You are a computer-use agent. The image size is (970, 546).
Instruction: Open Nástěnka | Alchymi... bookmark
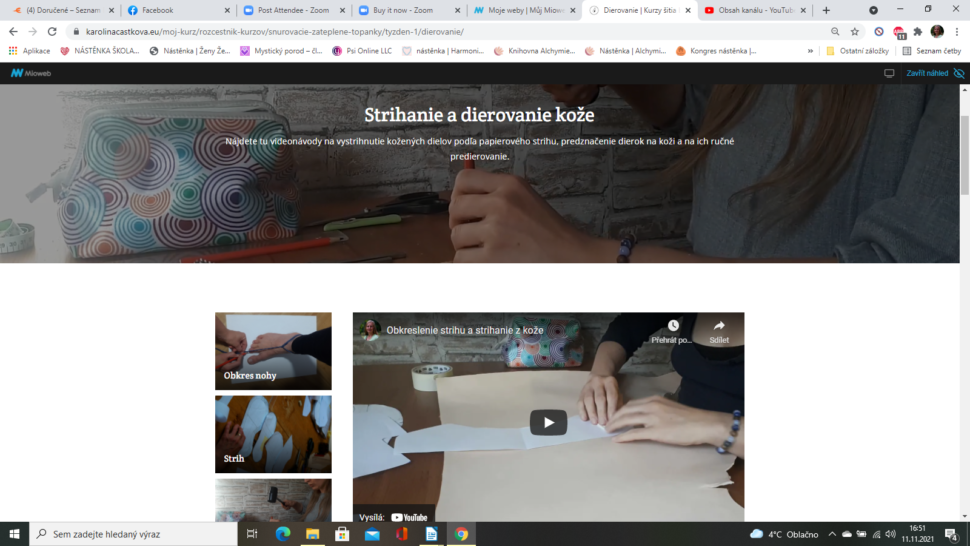(x=625, y=51)
